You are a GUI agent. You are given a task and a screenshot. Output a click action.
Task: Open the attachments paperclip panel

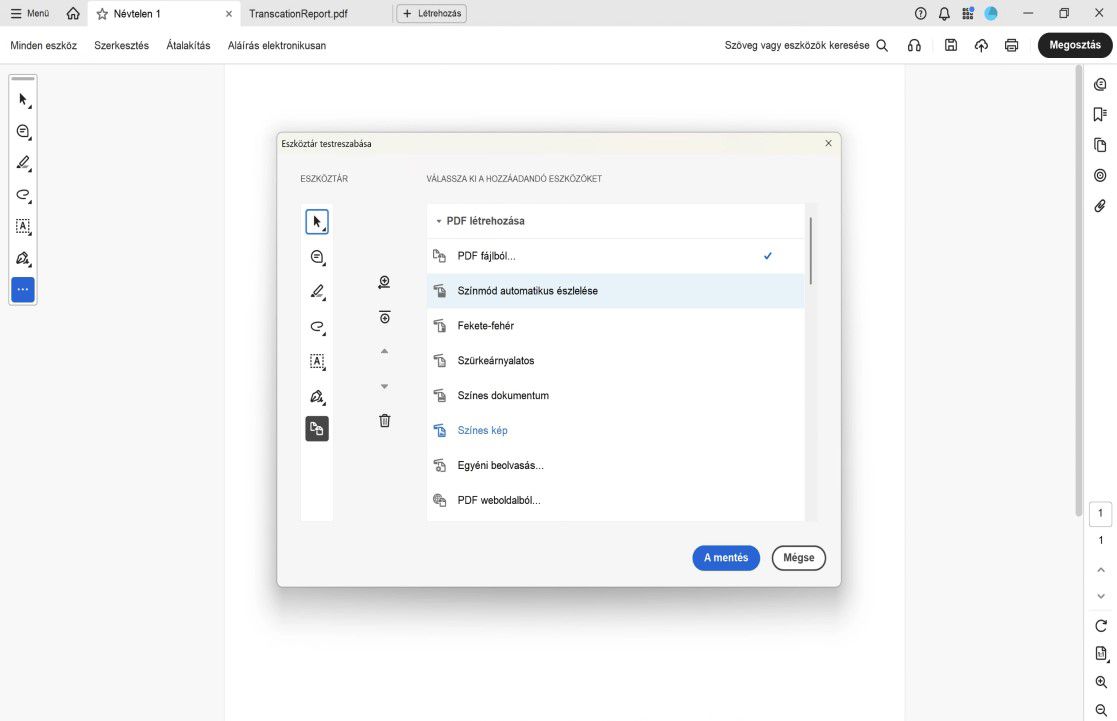(x=1101, y=206)
